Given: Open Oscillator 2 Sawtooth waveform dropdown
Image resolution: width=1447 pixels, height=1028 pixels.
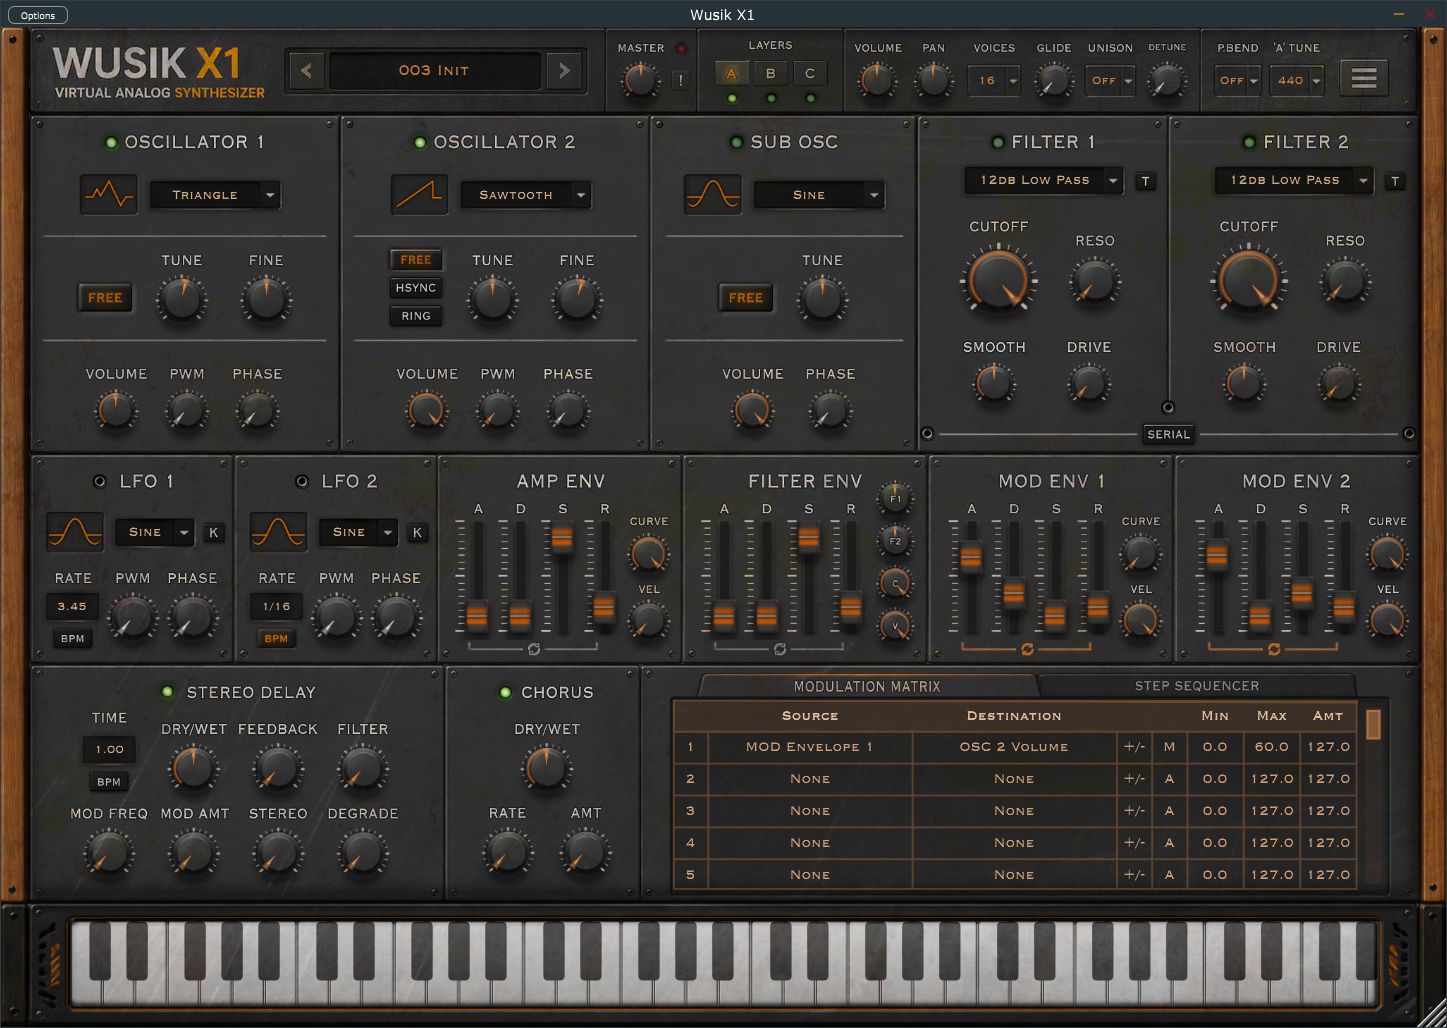Looking at the screenshot, I should 526,195.
